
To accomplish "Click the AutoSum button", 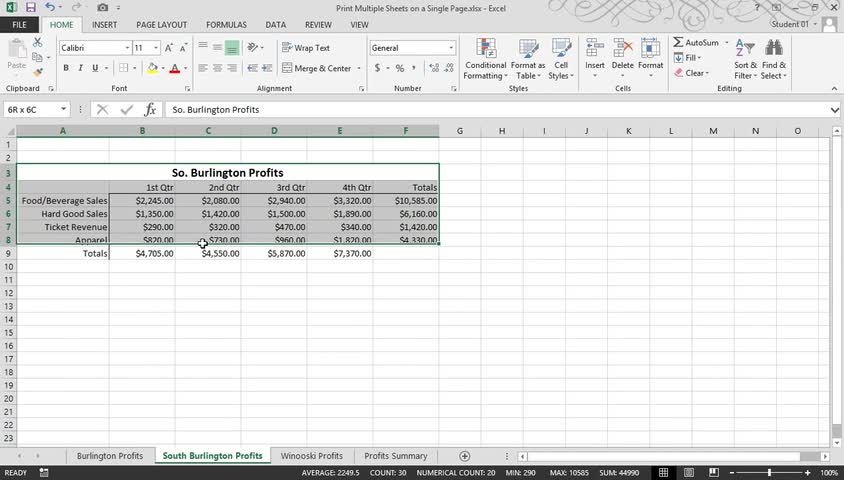I will [x=696, y=43].
